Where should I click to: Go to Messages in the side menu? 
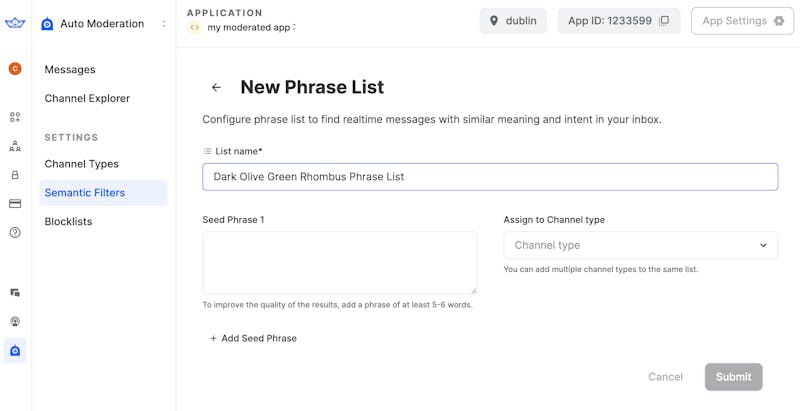(70, 70)
